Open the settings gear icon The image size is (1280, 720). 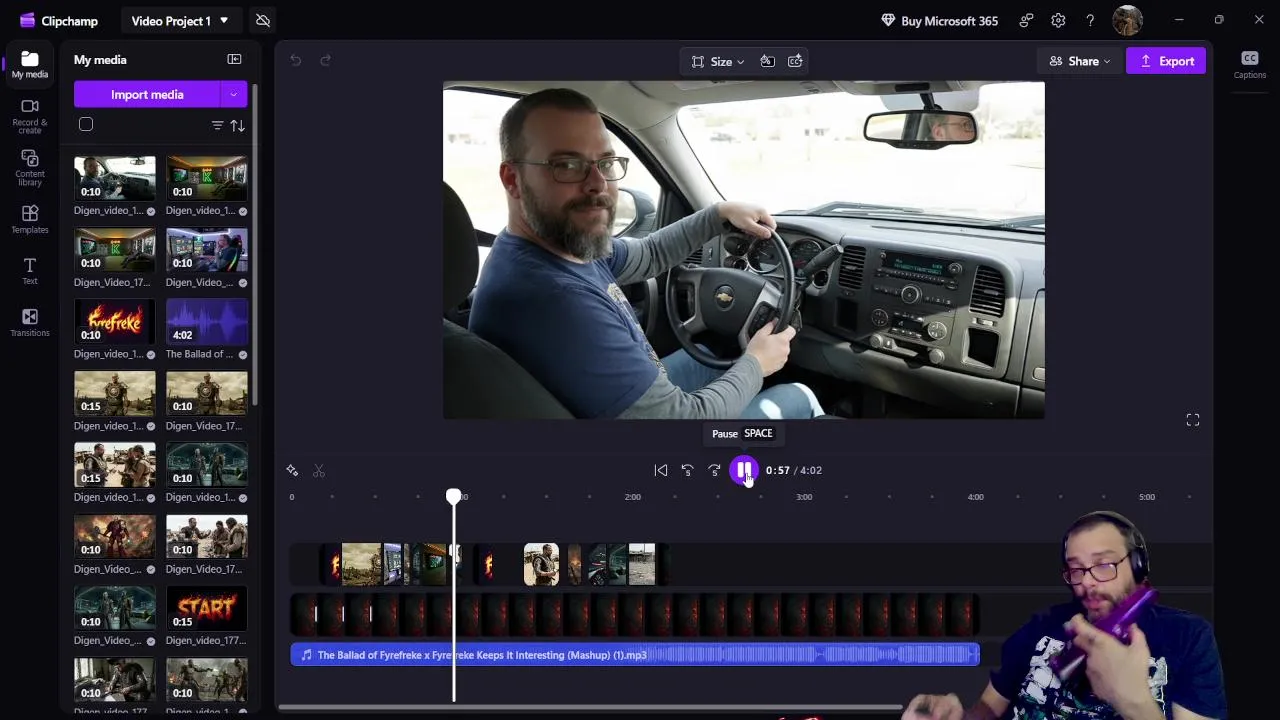(x=1058, y=20)
